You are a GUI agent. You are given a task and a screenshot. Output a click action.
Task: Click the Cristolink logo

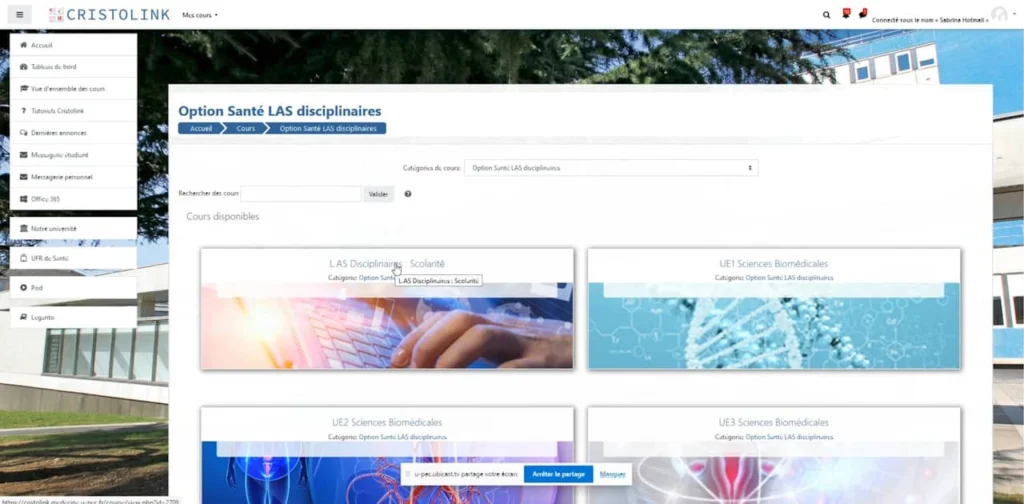tap(106, 15)
